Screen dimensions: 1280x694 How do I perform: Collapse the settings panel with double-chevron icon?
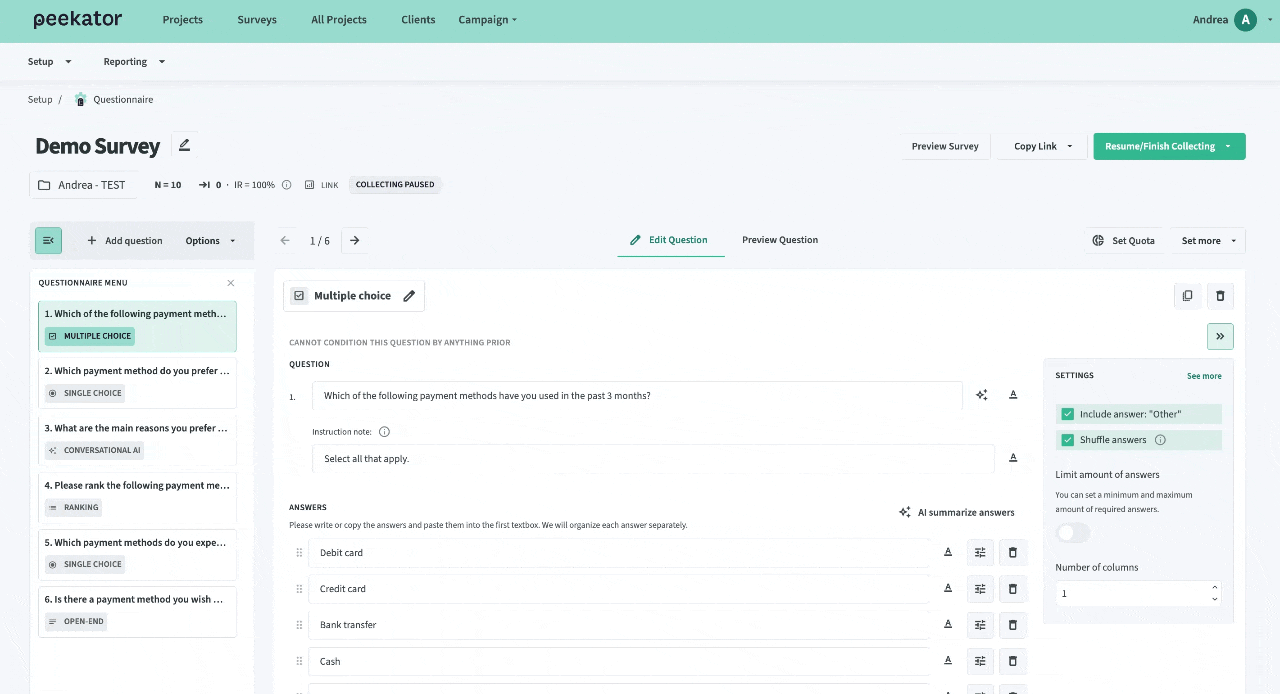(x=1220, y=336)
